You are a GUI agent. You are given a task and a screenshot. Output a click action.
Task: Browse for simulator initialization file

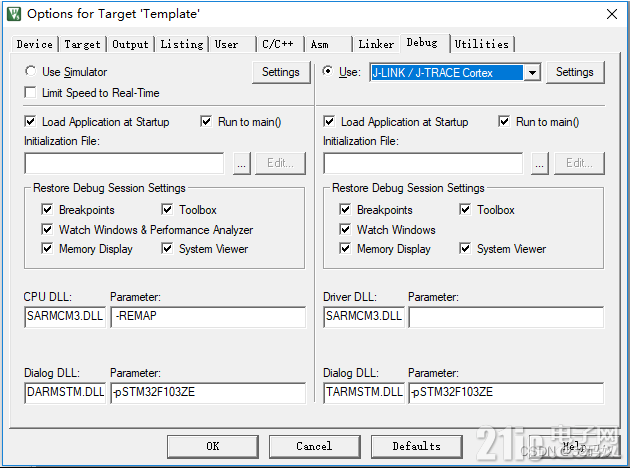(x=241, y=163)
